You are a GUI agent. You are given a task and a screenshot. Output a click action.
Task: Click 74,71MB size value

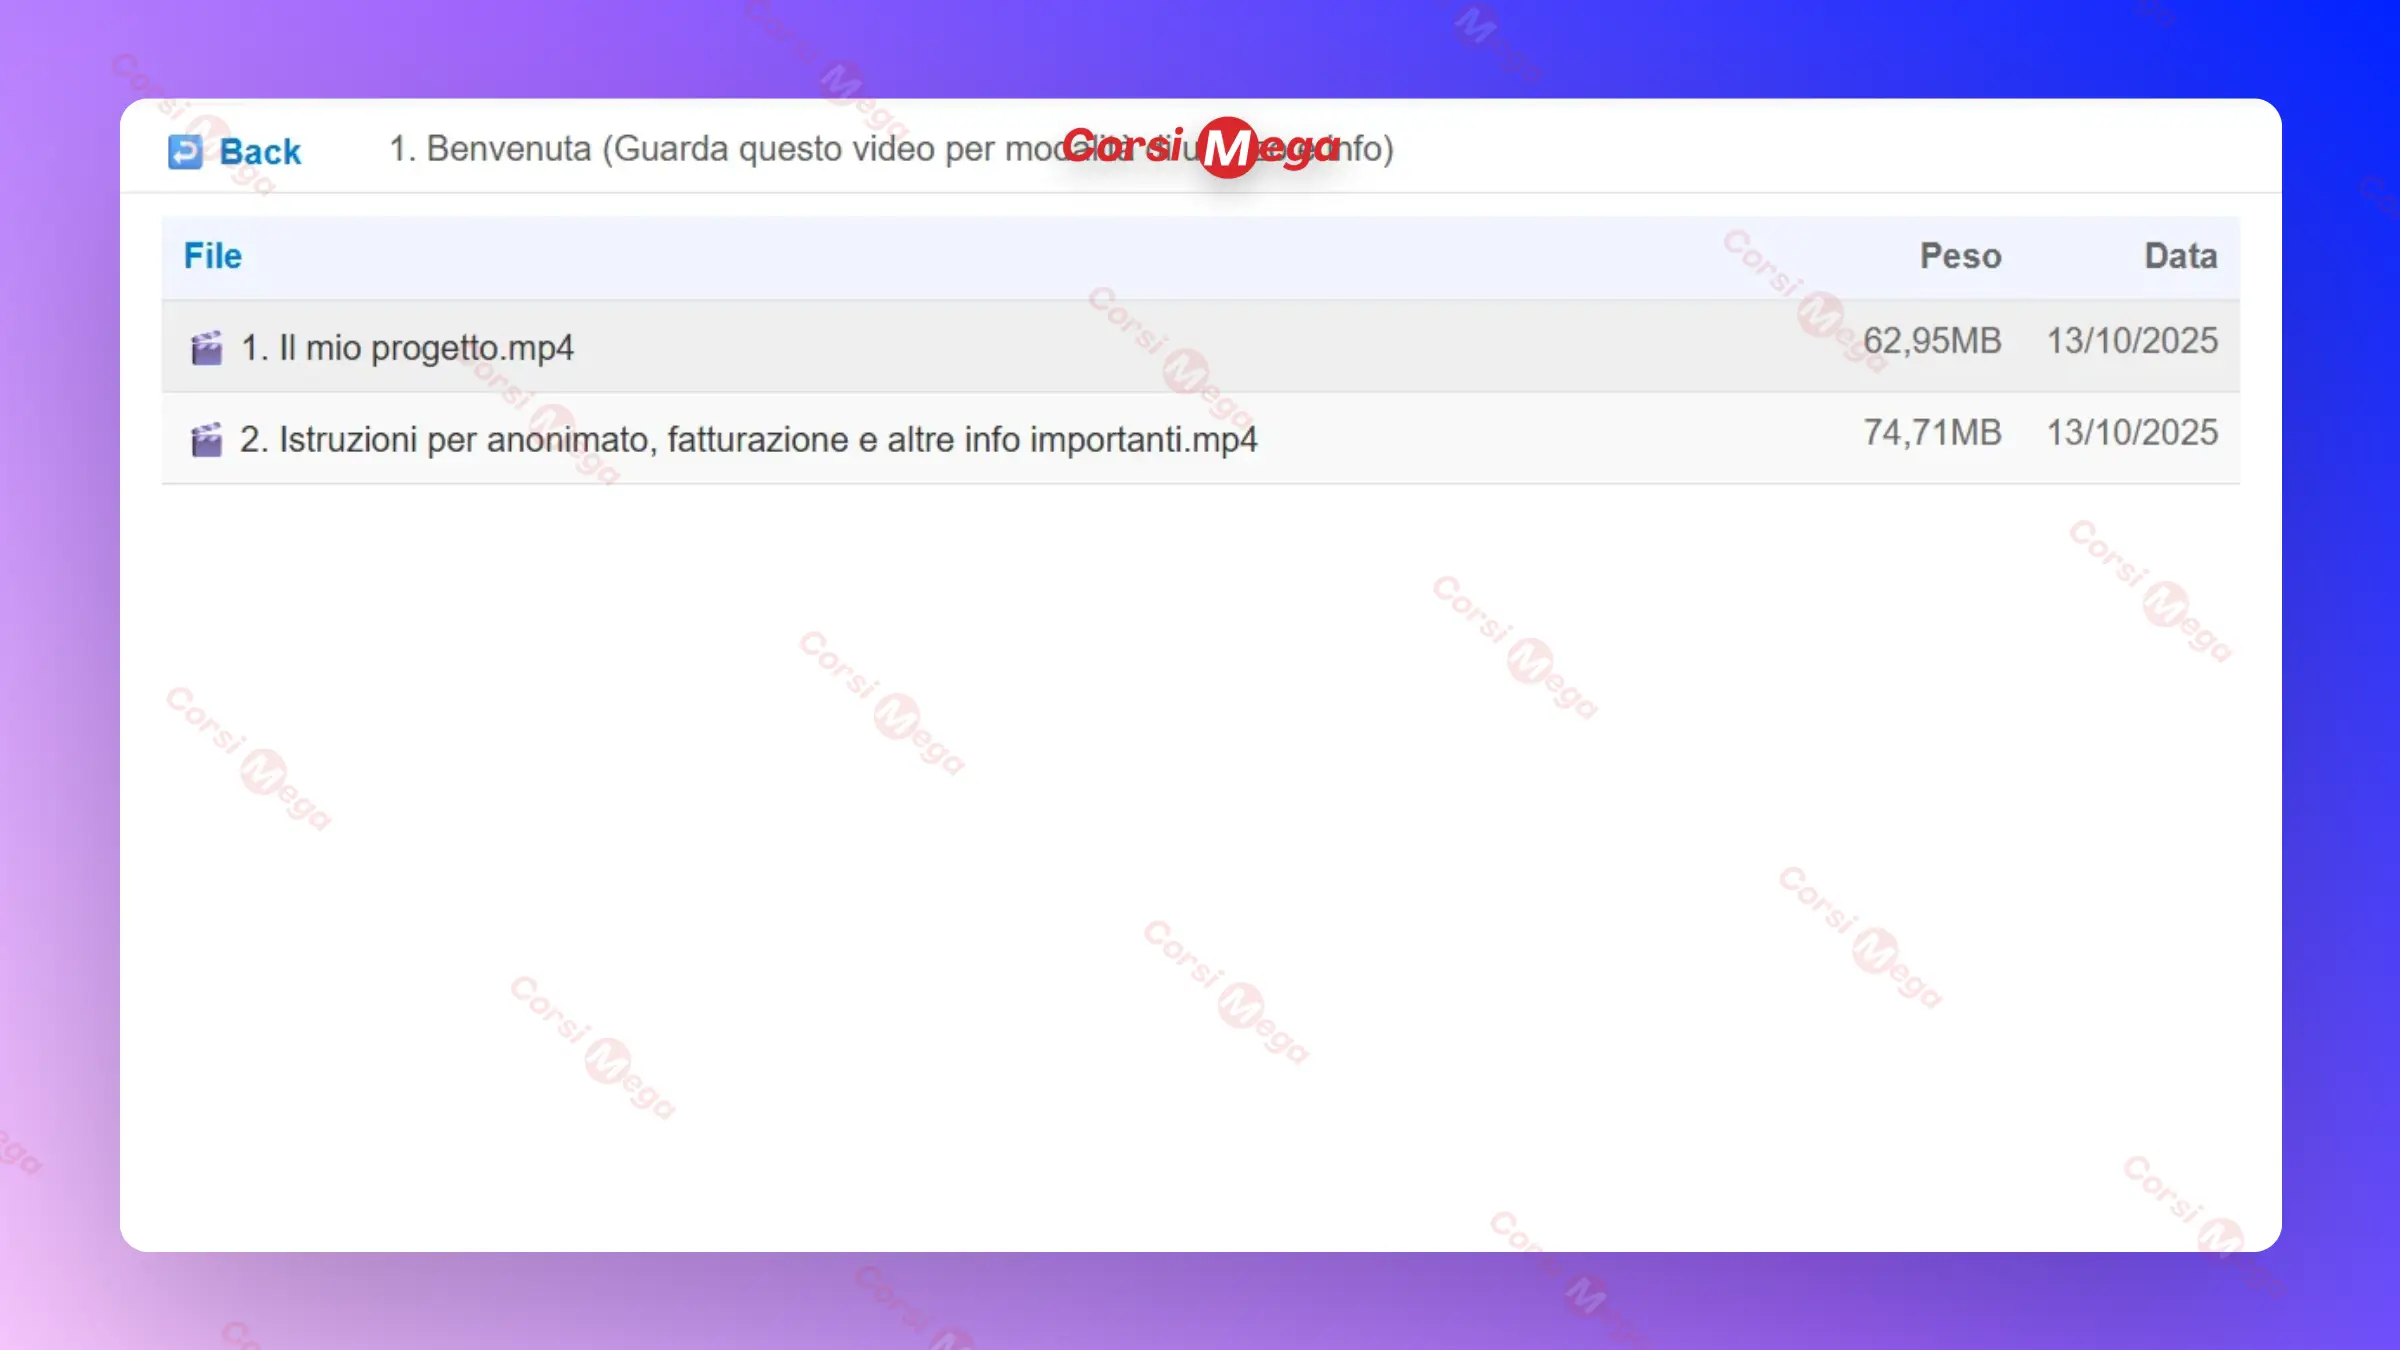click(x=1931, y=433)
